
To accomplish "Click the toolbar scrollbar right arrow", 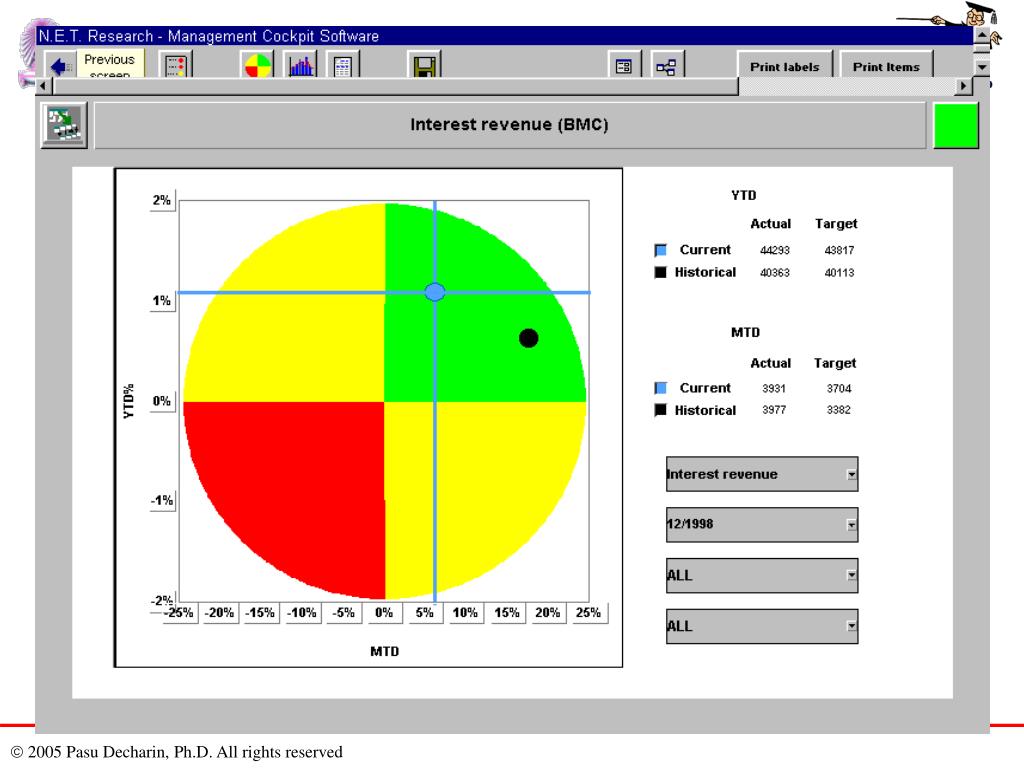I will (x=963, y=86).
